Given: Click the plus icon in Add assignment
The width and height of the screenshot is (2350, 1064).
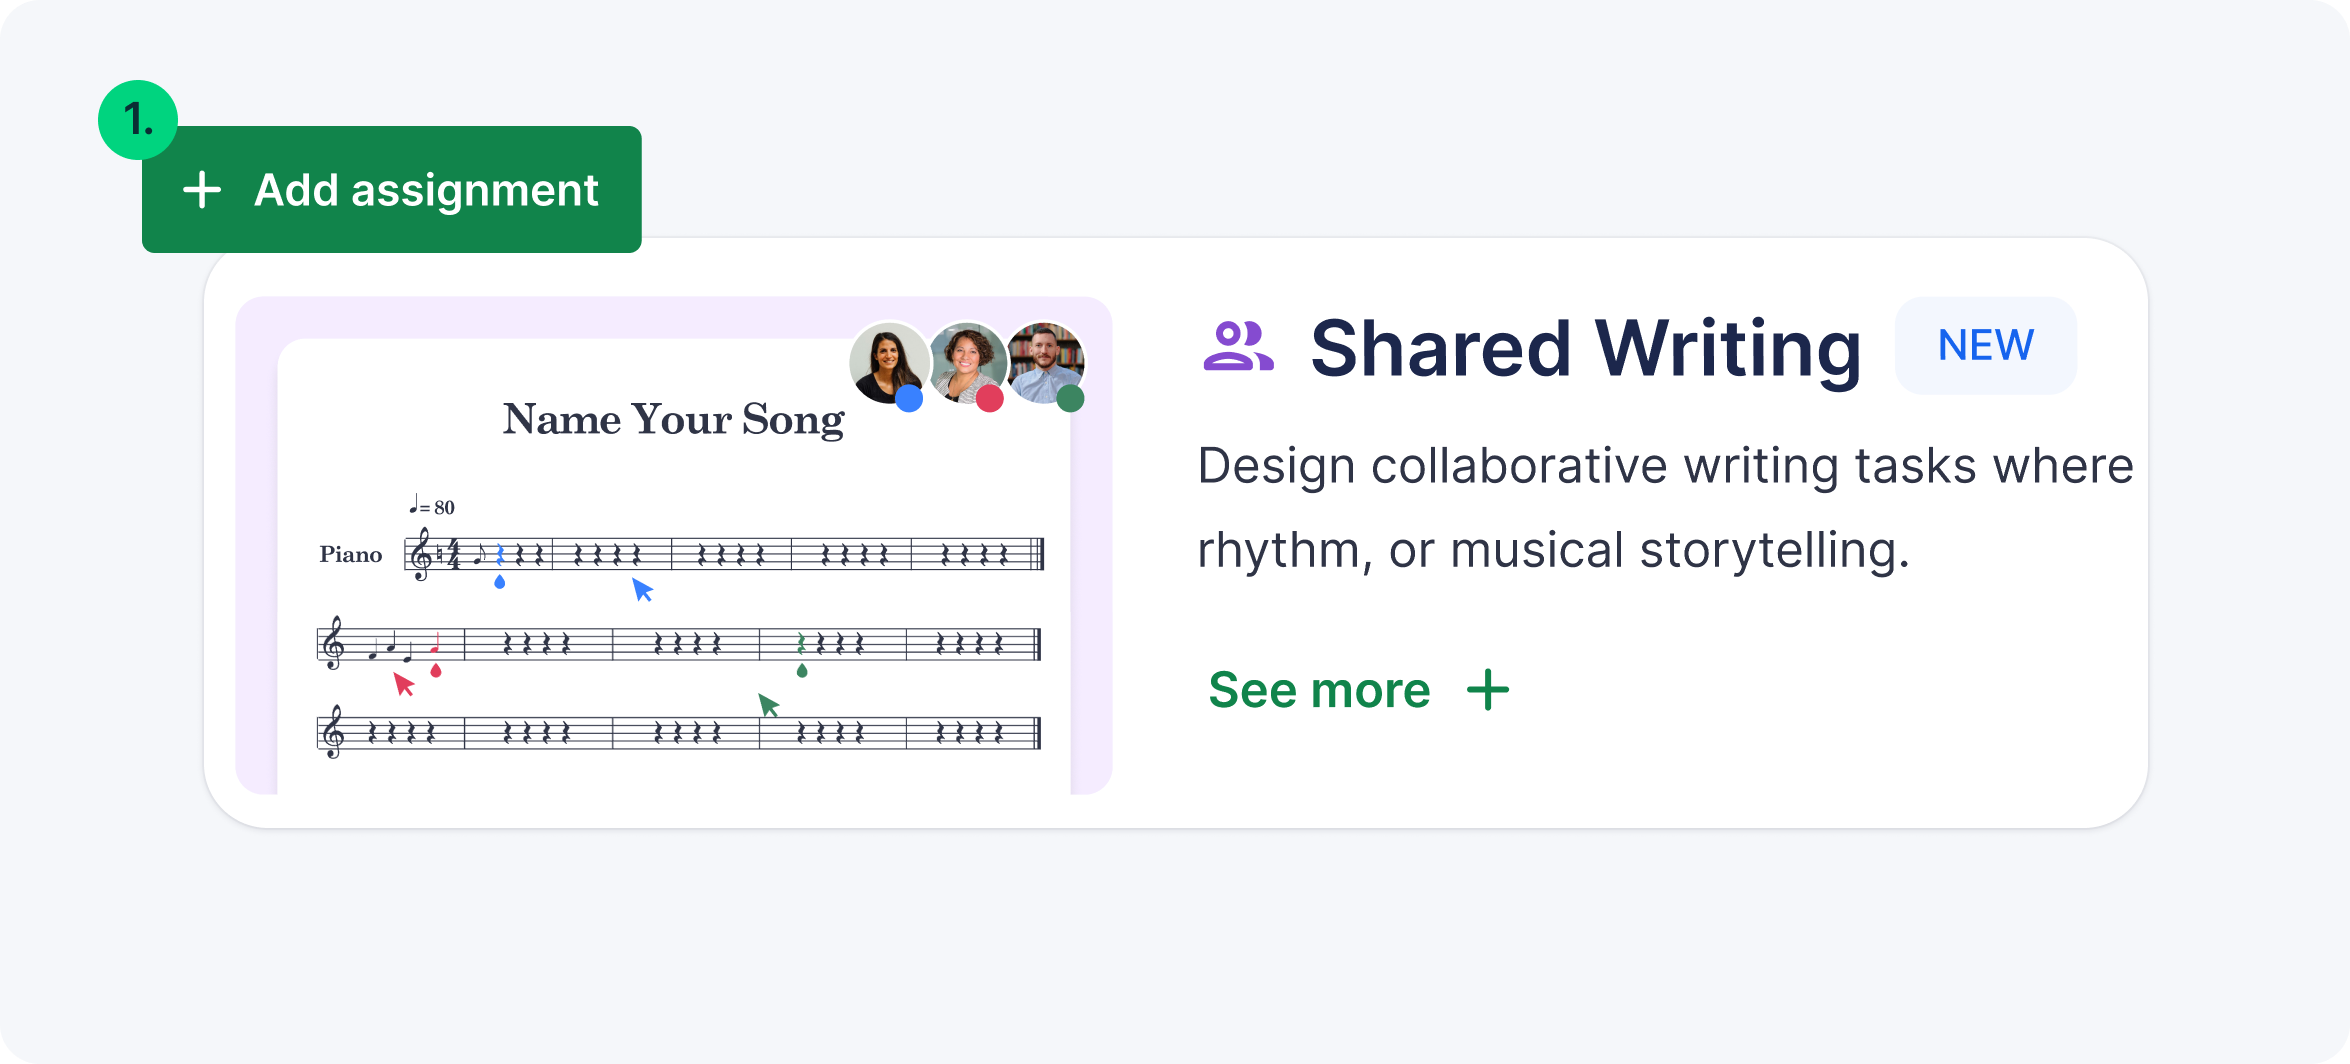Looking at the screenshot, I should [x=202, y=189].
